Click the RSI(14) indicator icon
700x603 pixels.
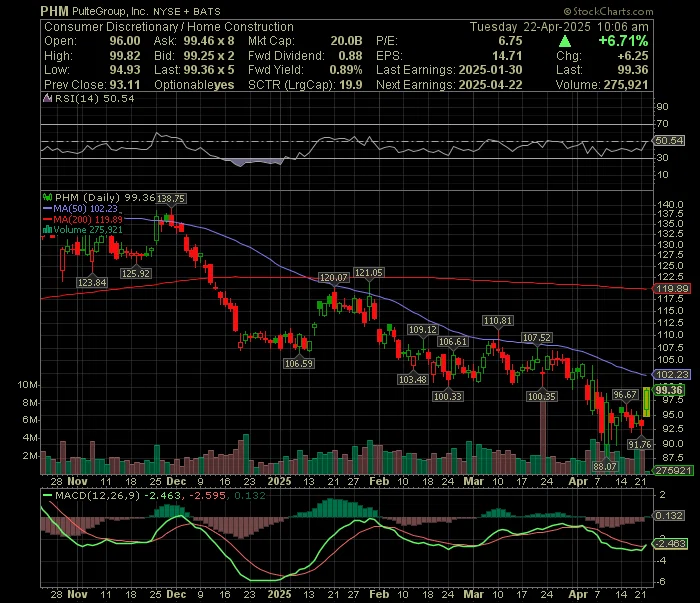point(47,98)
